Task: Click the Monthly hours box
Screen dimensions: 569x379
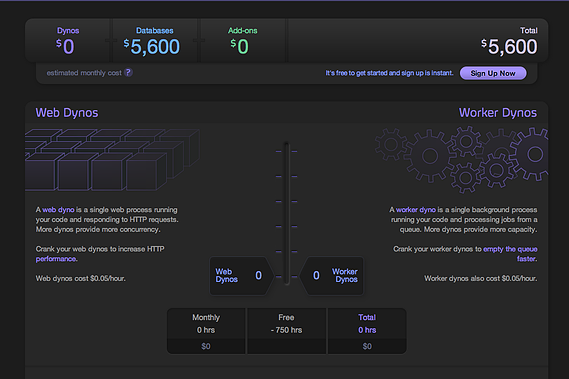Action: [206, 331]
